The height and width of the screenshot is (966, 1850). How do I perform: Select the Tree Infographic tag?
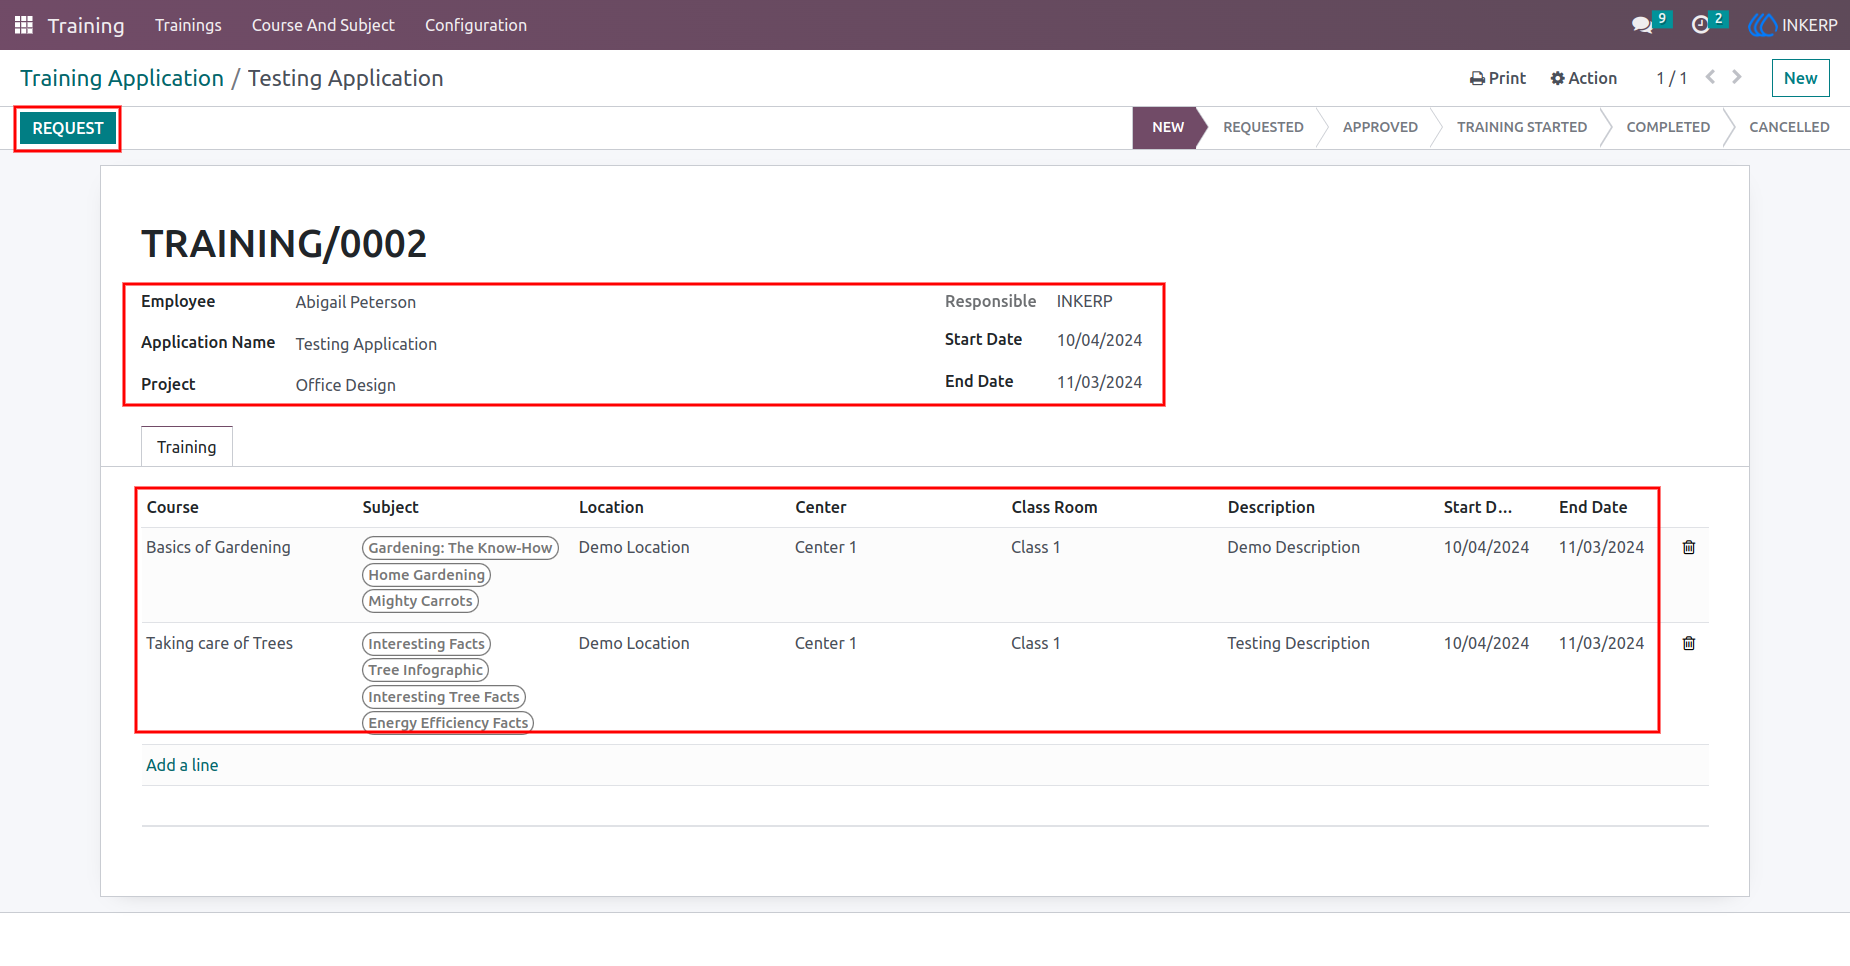425,670
